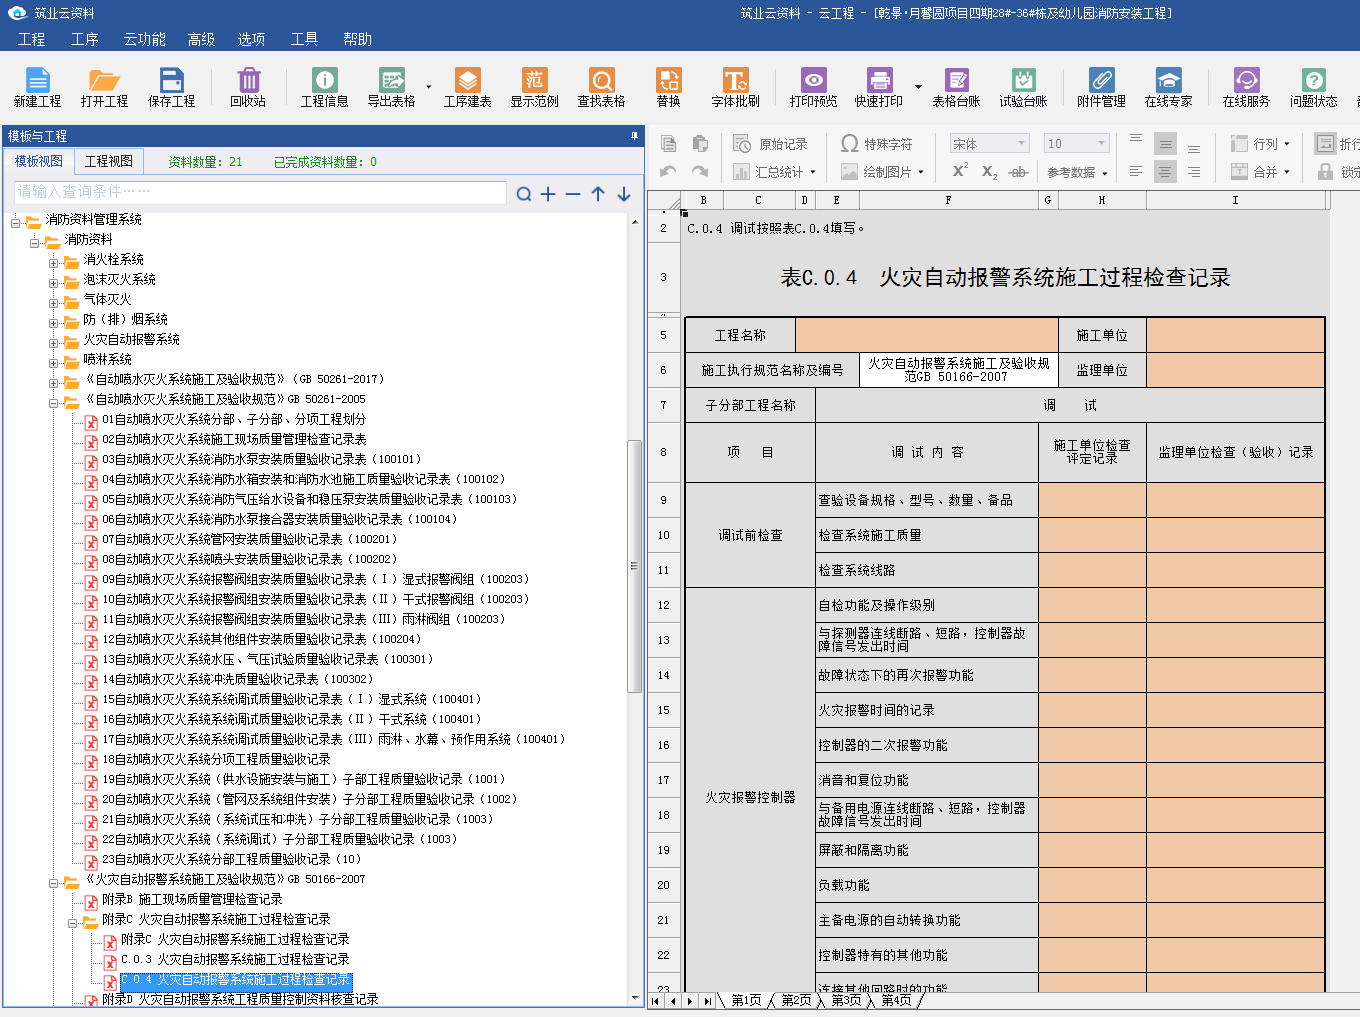Toggle subscript X₂ formatting
The height and width of the screenshot is (1017, 1360).
(x=989, y=172)
